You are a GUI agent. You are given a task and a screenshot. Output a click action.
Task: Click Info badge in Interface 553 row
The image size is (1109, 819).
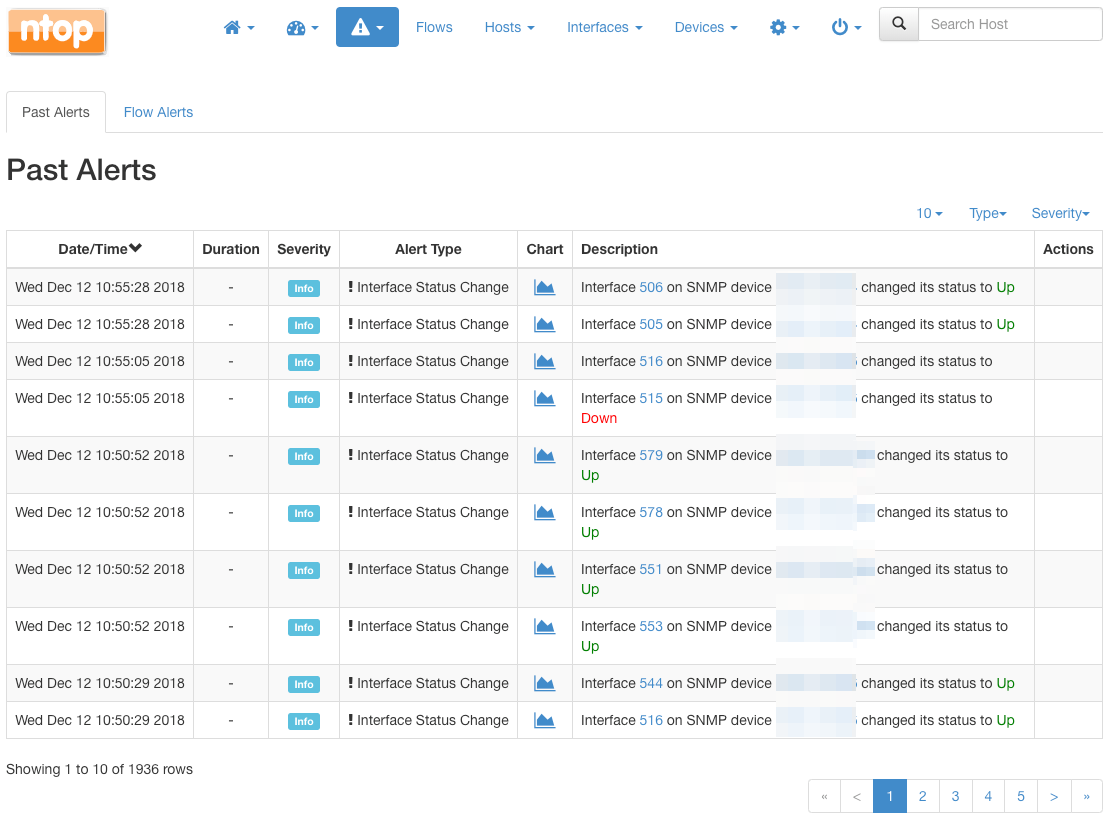pos(303,627)
